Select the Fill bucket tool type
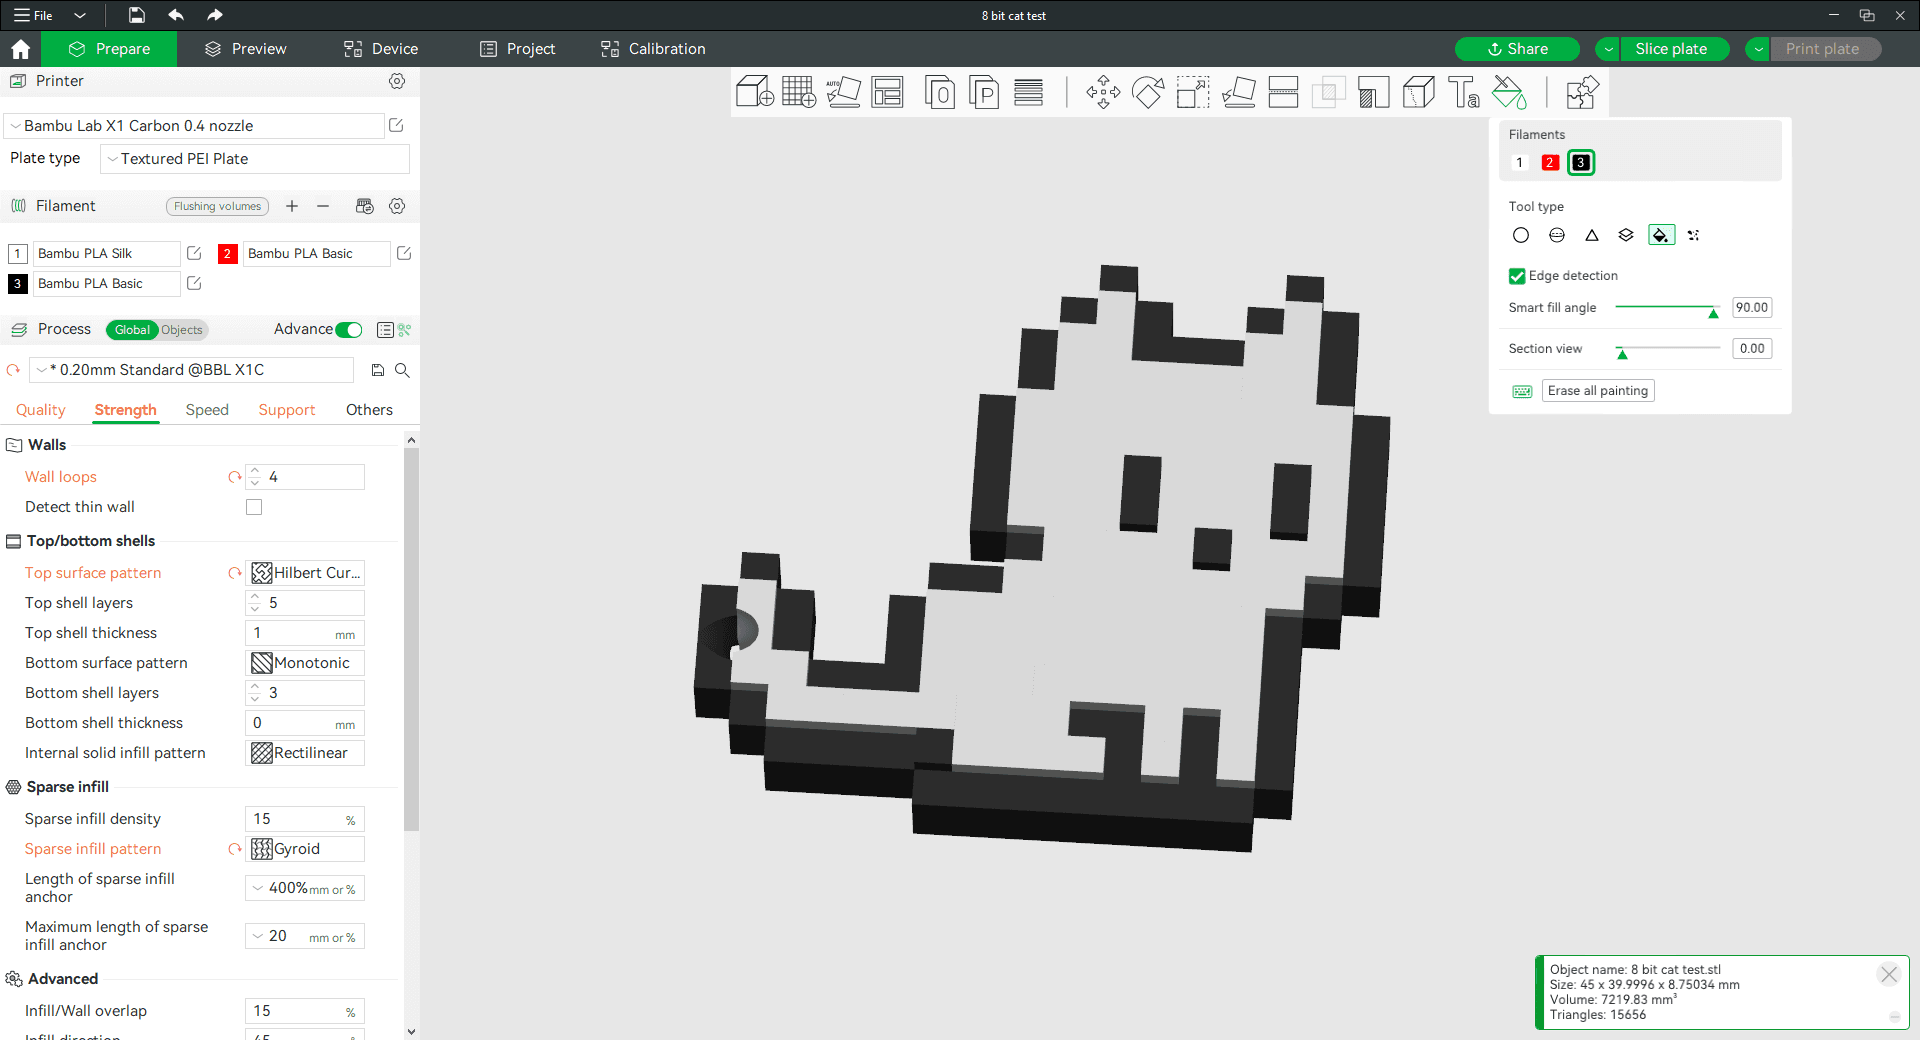1920x1040 pixels. [1661, 235]
